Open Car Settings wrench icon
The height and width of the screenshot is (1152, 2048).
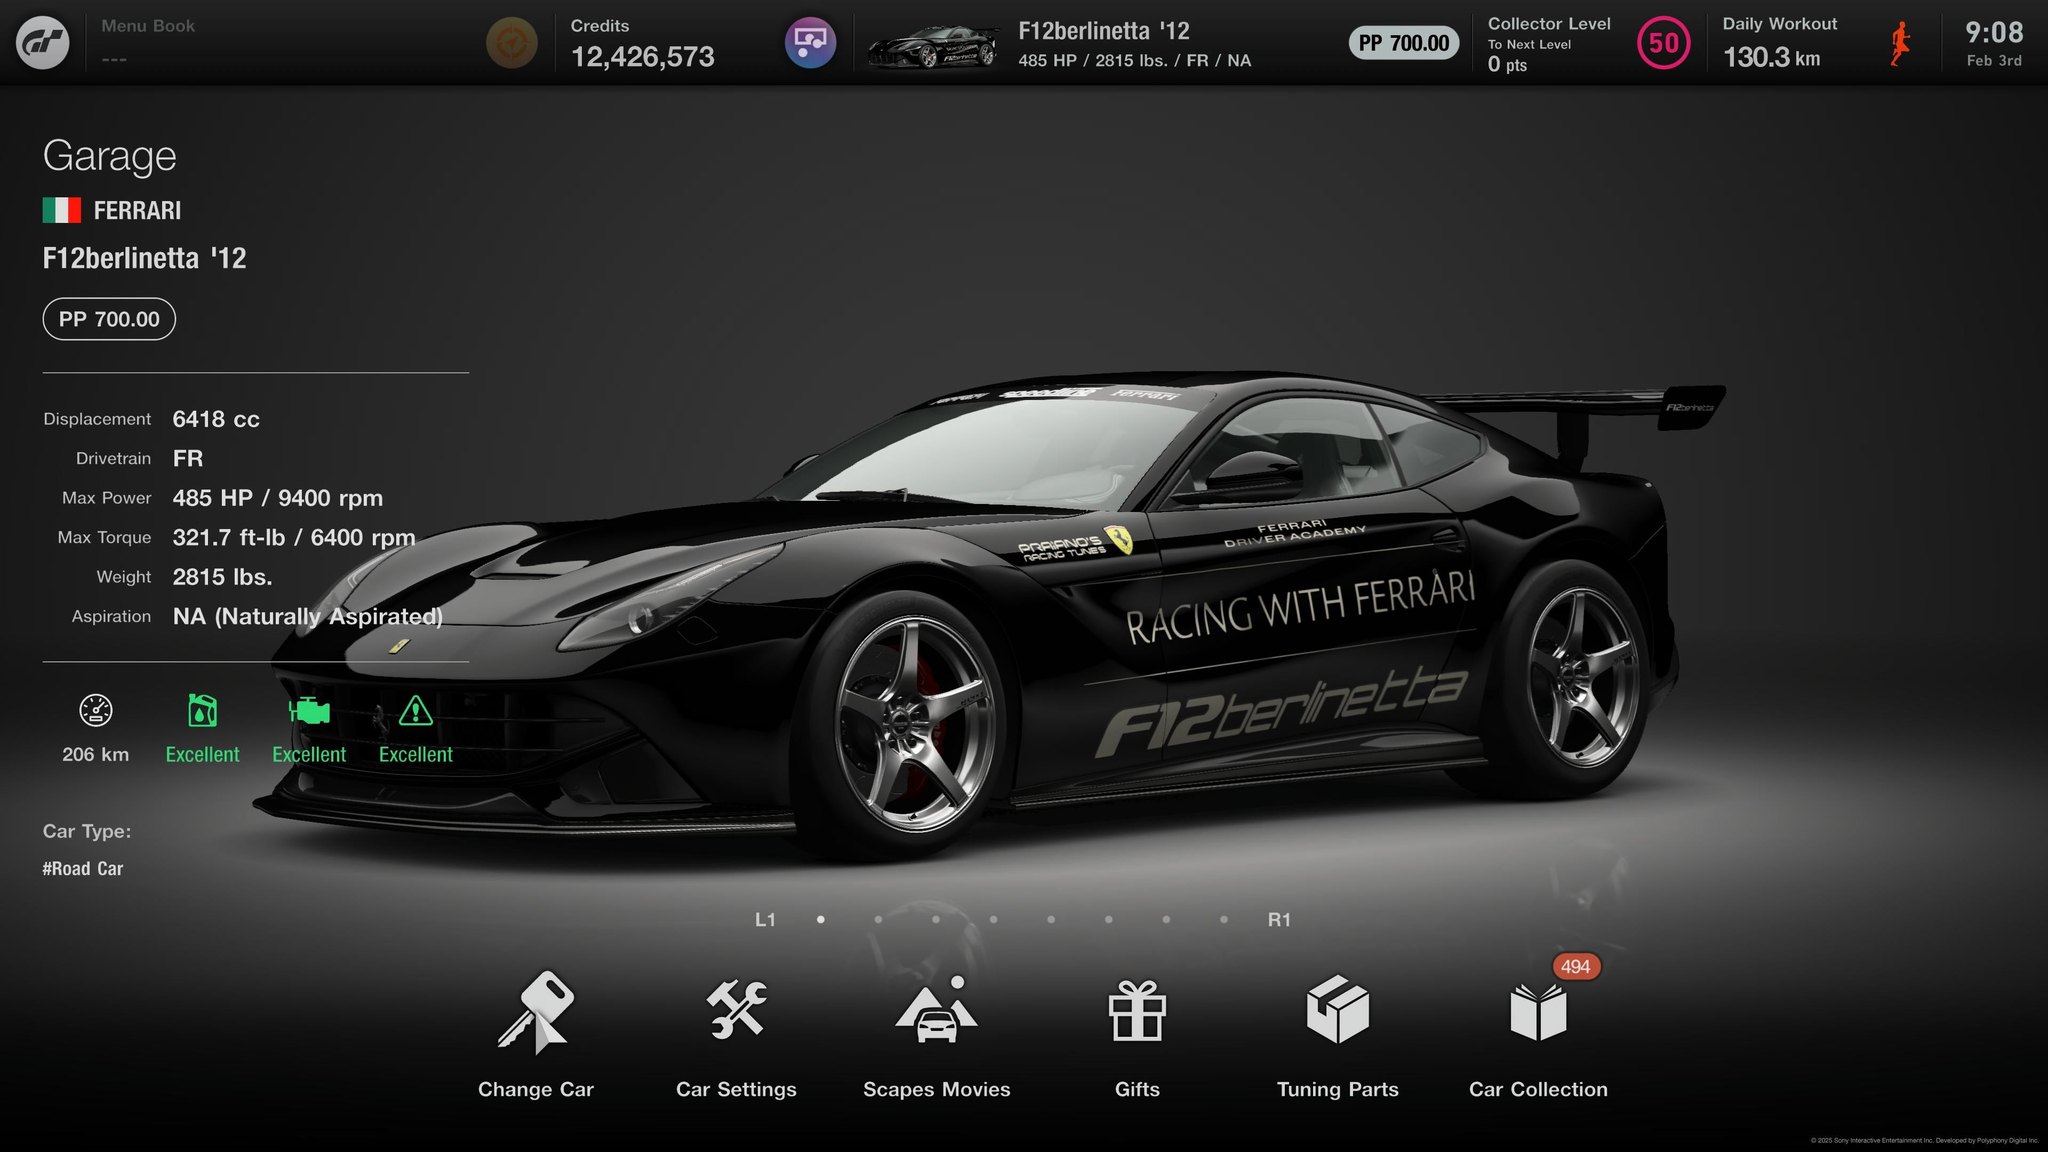click(737, 1009)
